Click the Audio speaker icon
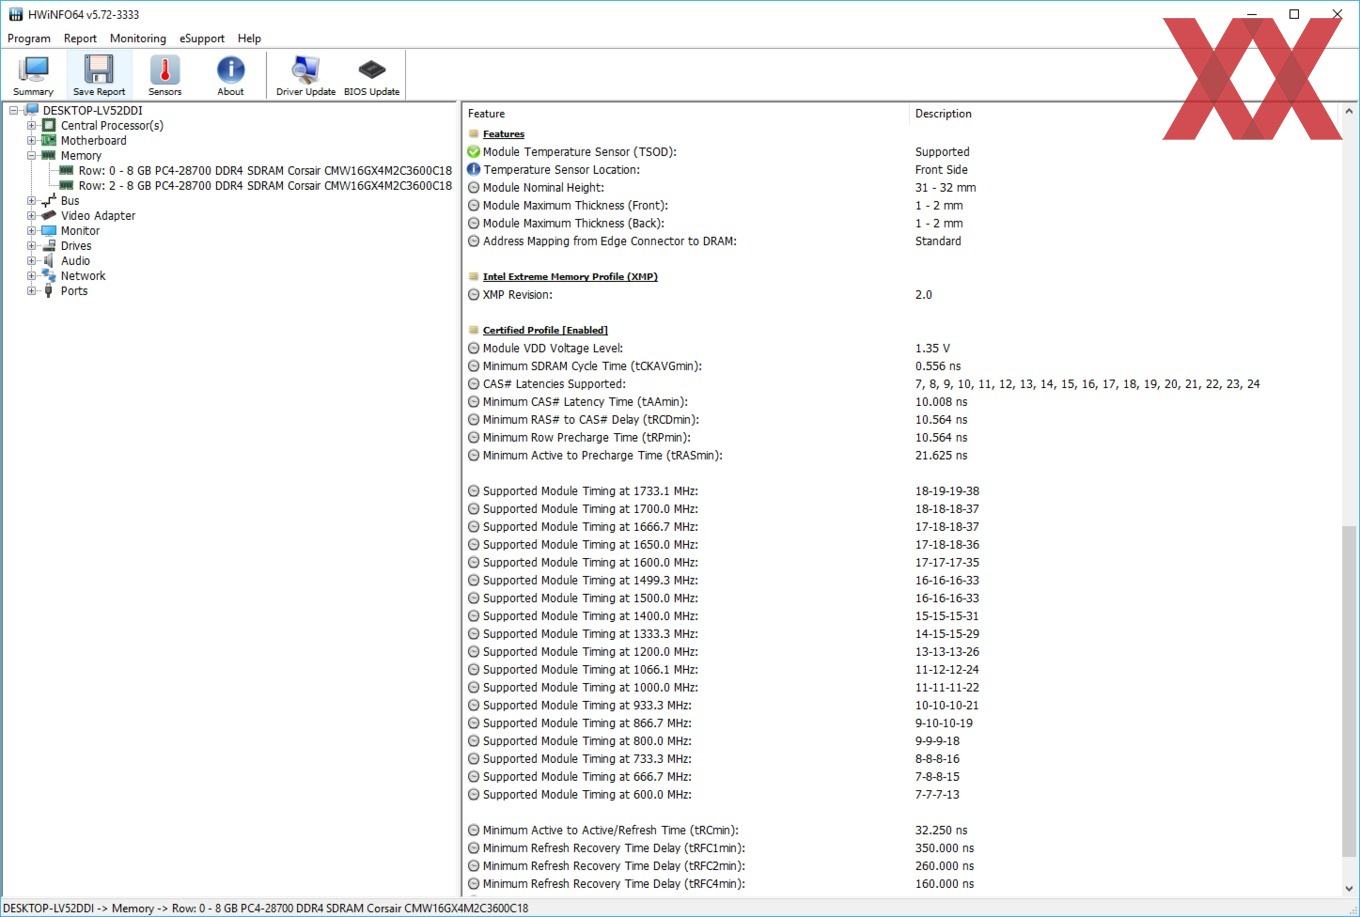Viewport: 1360px width, 917px height. (49, 261)
